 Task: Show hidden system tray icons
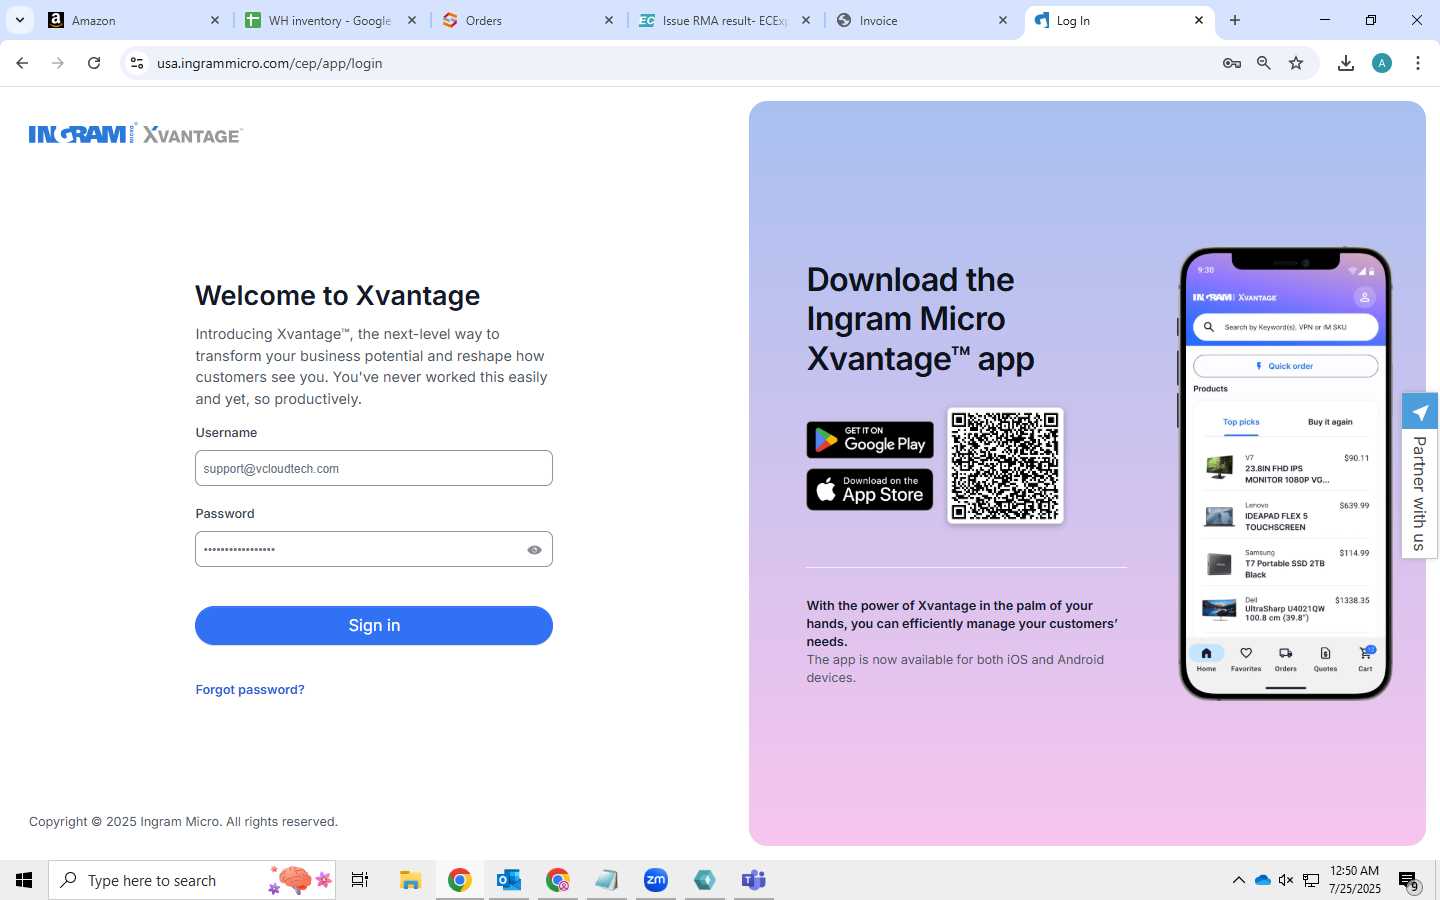pos(1238,880)
